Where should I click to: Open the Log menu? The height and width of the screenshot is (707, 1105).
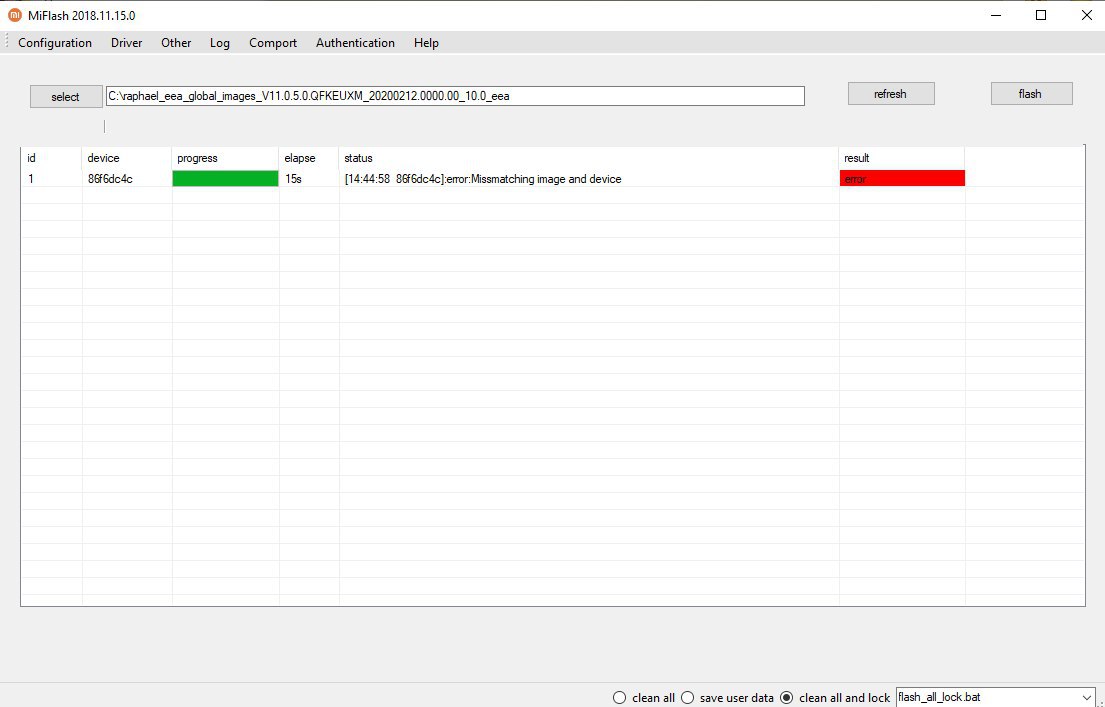[x=220, y=43]
